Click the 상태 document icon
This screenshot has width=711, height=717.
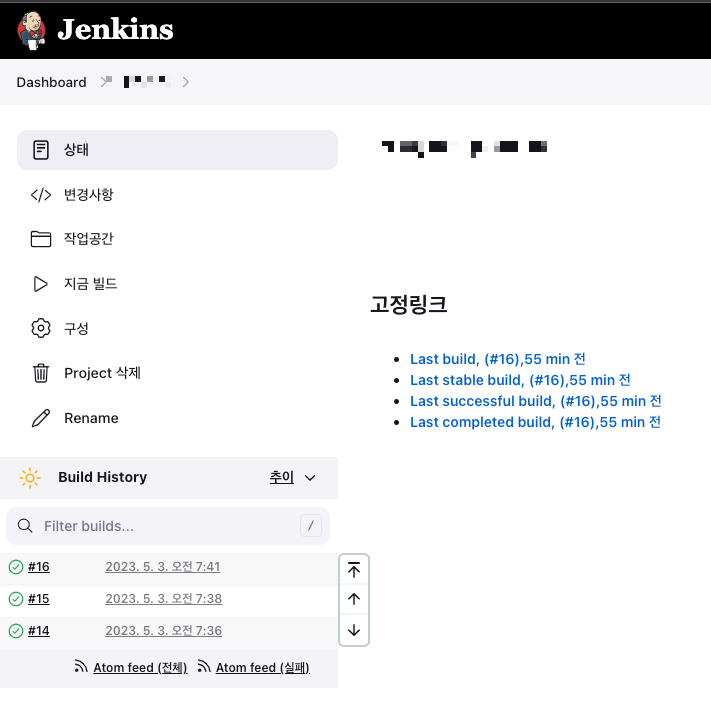coord(41,150)
